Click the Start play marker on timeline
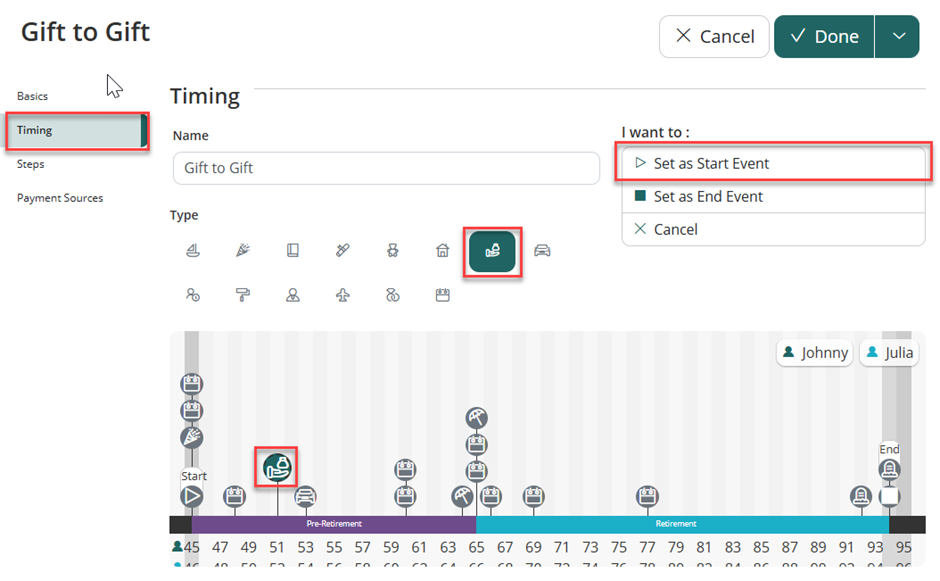The image size is (940, 581). (x=192, y=496)
